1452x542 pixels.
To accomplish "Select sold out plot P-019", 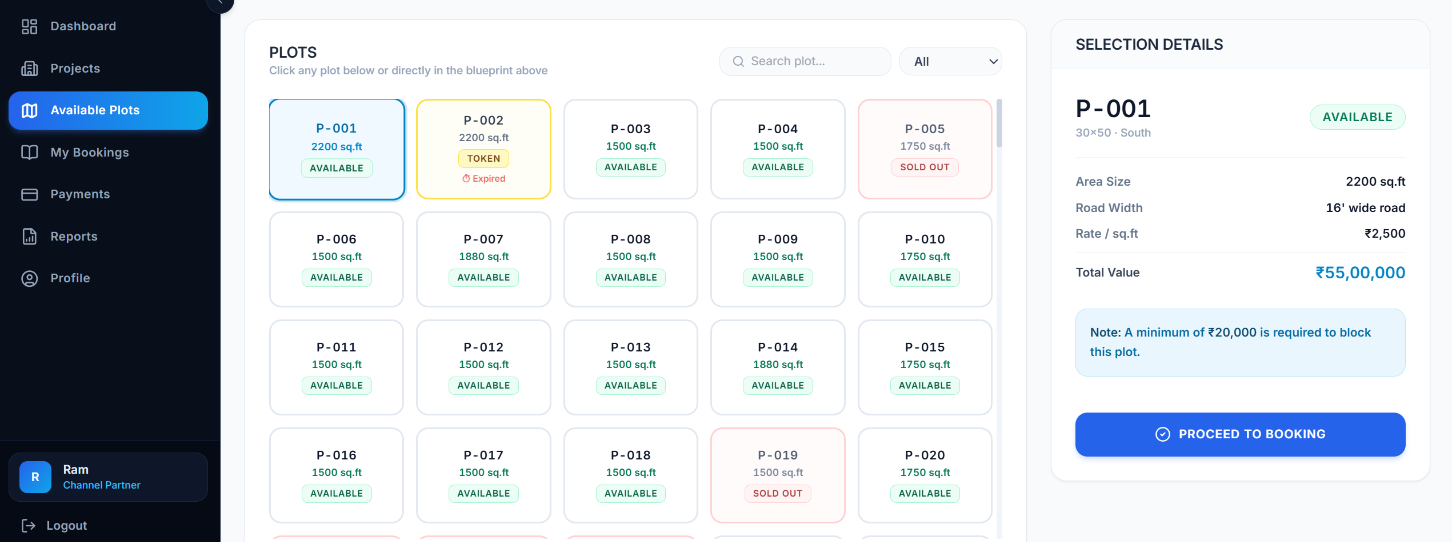I will (x=778, y=475).
